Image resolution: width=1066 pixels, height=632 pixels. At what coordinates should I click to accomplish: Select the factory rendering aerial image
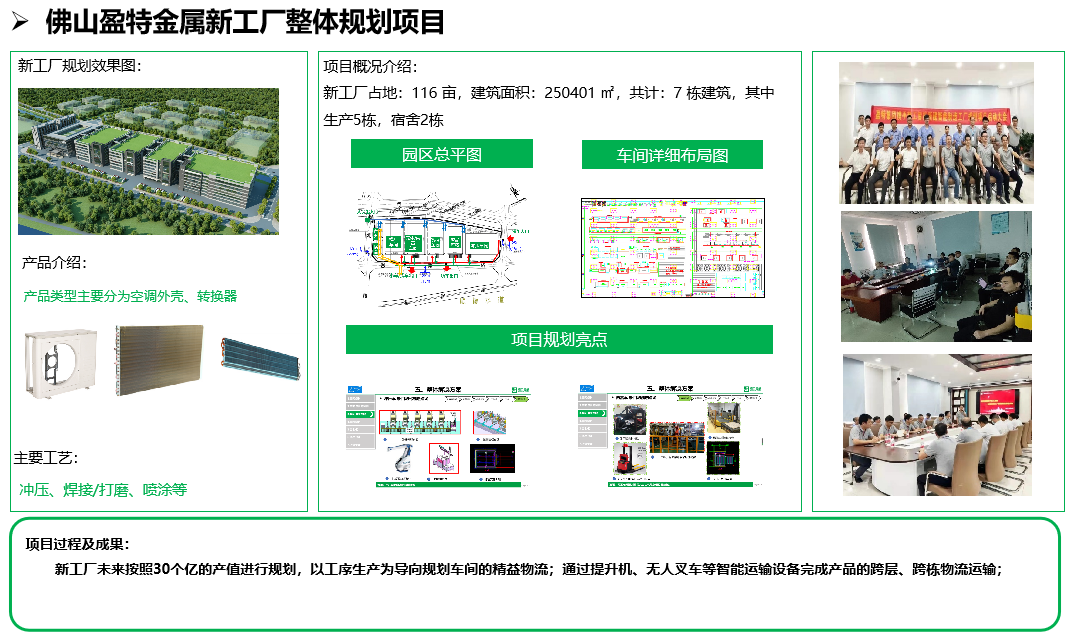[148, 161]
